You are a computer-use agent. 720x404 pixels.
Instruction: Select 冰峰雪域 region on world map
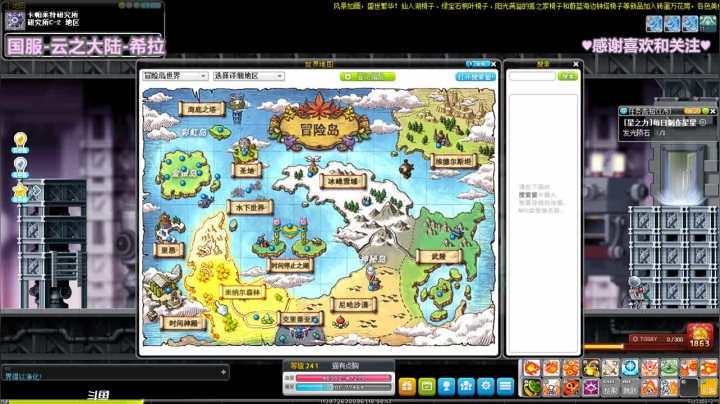point(343,181)
